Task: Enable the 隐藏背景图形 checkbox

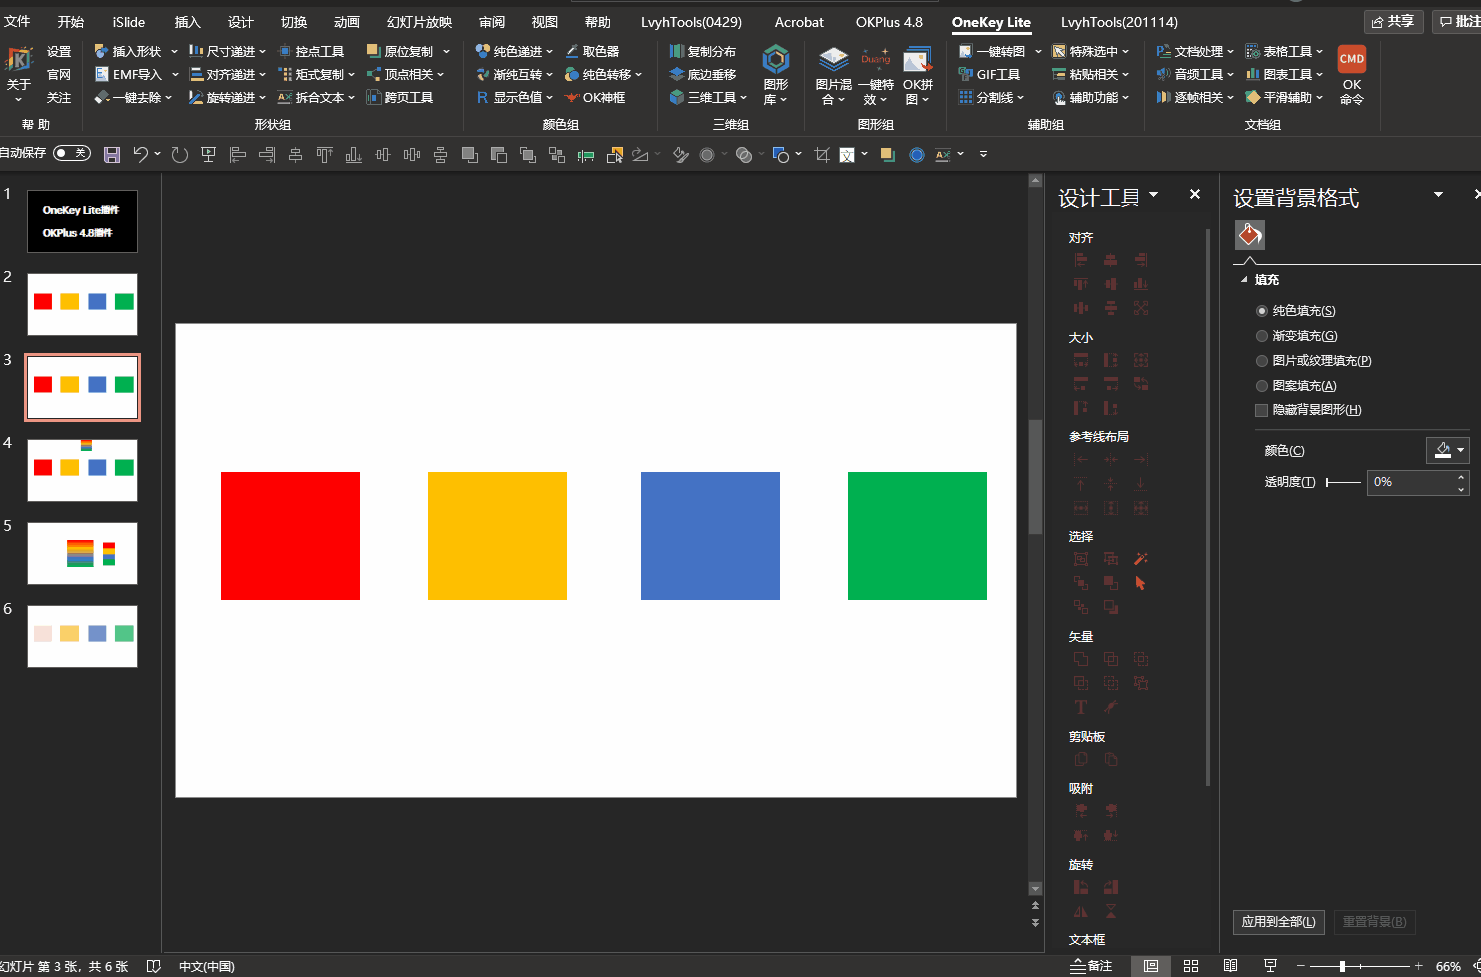Action: pos(1262,410)
